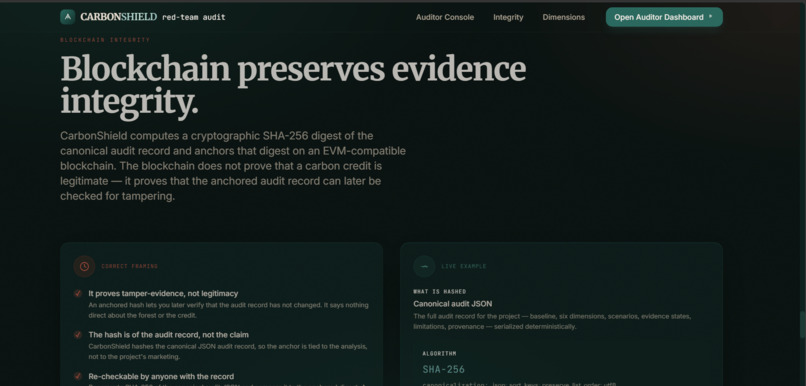
Task: Click 'The hash is of the audit record, not the claim'
Action: (x=169, y=335)
